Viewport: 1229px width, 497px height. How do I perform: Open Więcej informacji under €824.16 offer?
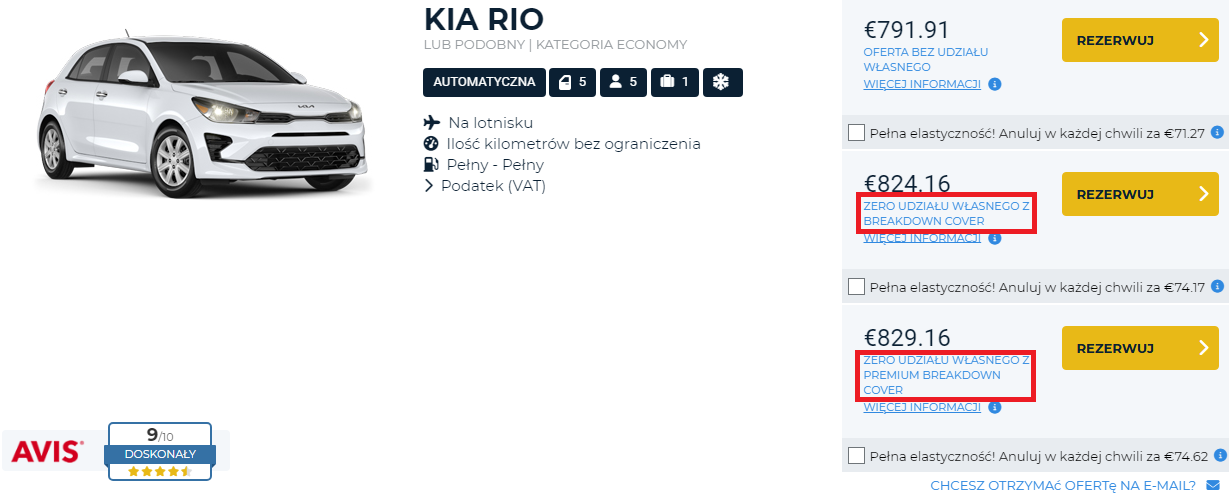(x=921, y=238)
